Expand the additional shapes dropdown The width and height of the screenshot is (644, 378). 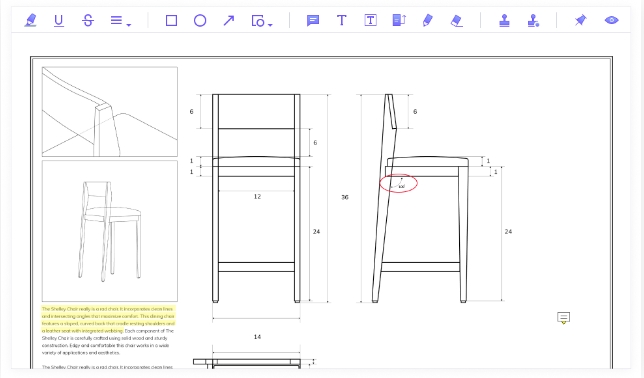pos(262,21)
